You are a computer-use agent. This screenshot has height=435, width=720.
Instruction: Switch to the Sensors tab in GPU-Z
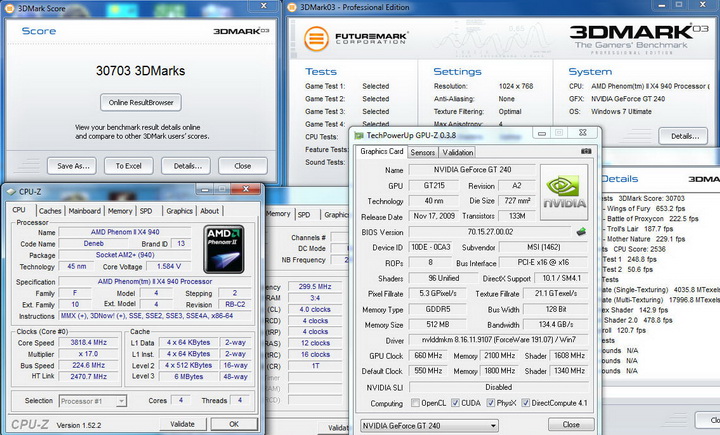(422, 153)
